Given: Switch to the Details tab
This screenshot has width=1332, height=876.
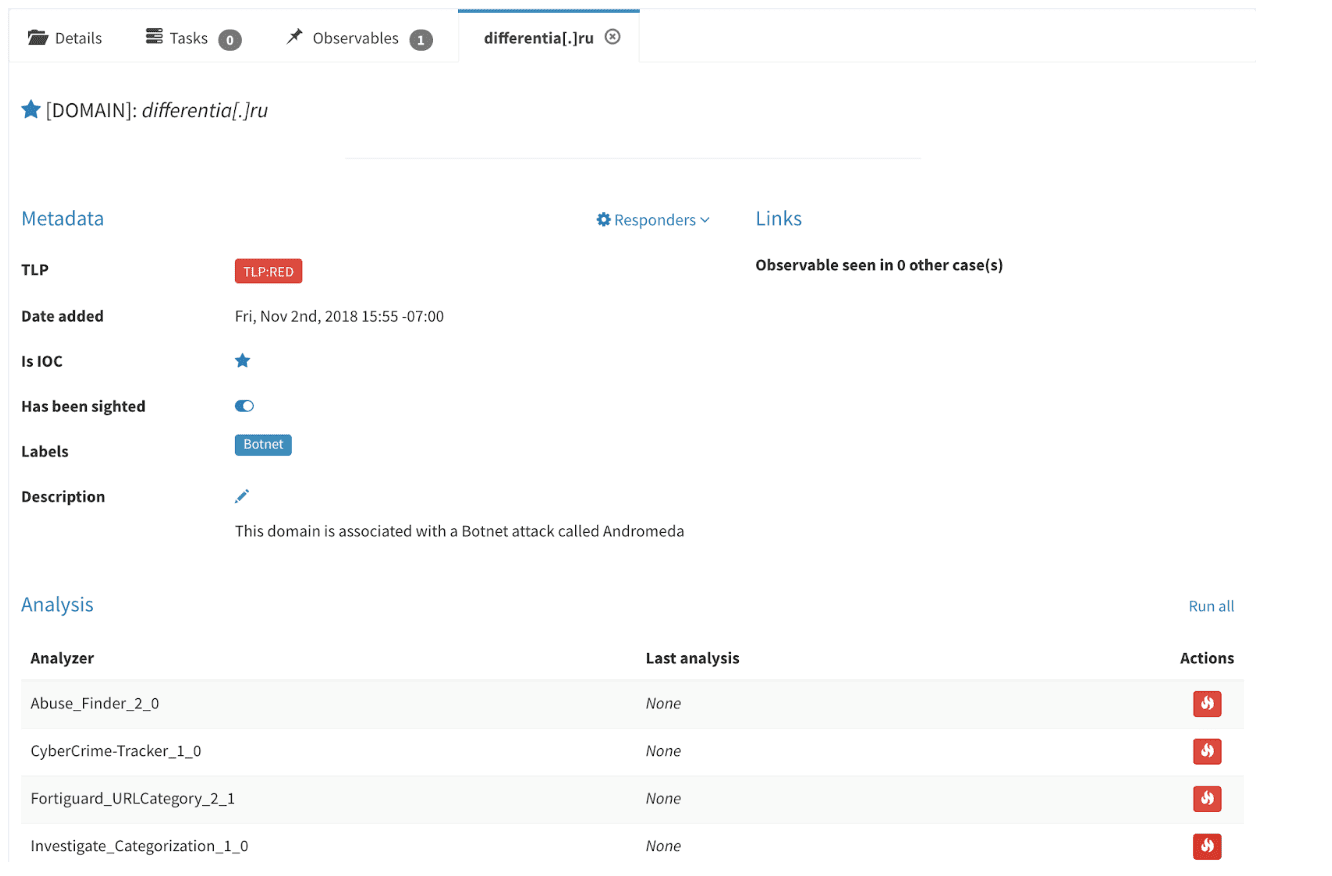Looking at the screenshot, I should point(66,38).
